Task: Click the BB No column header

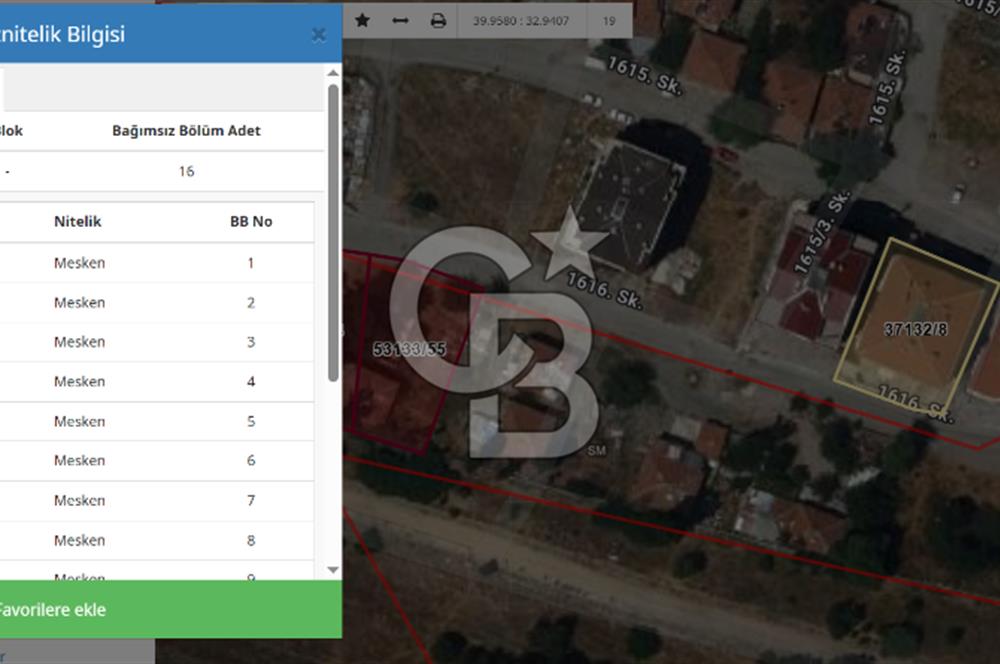Action: tap(251, 221)
